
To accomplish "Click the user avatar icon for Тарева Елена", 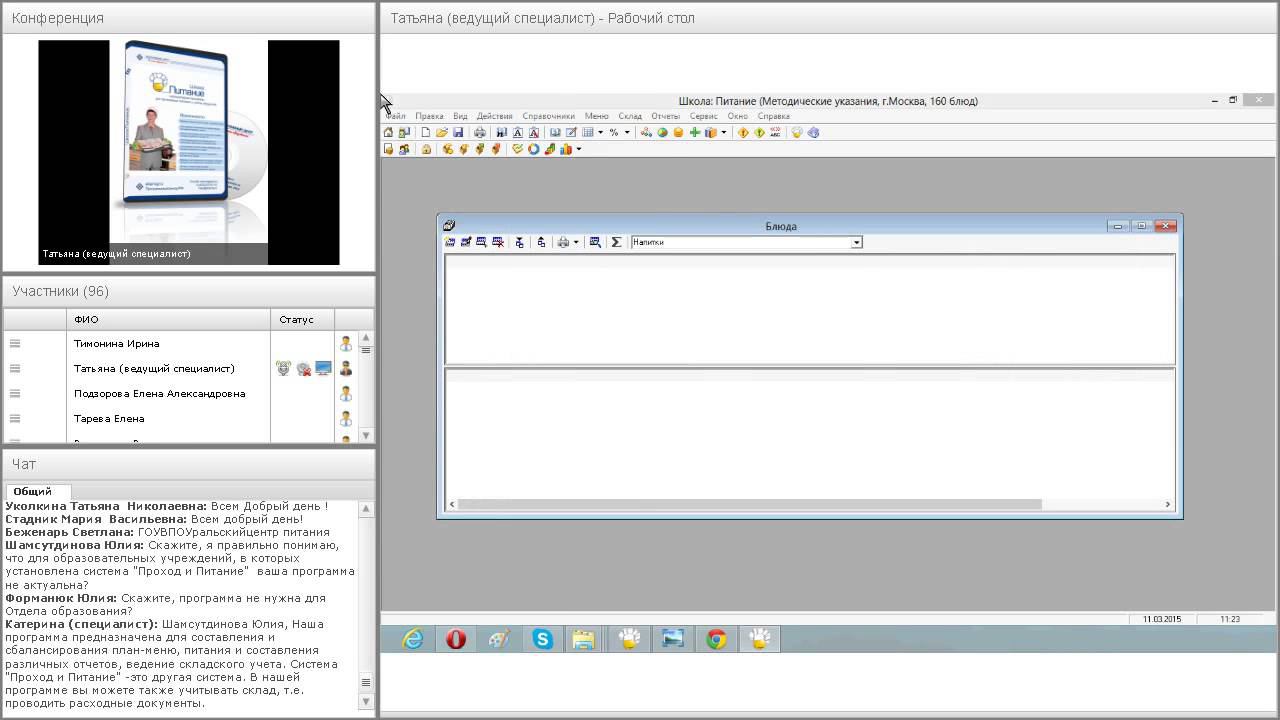I will 346,418.
